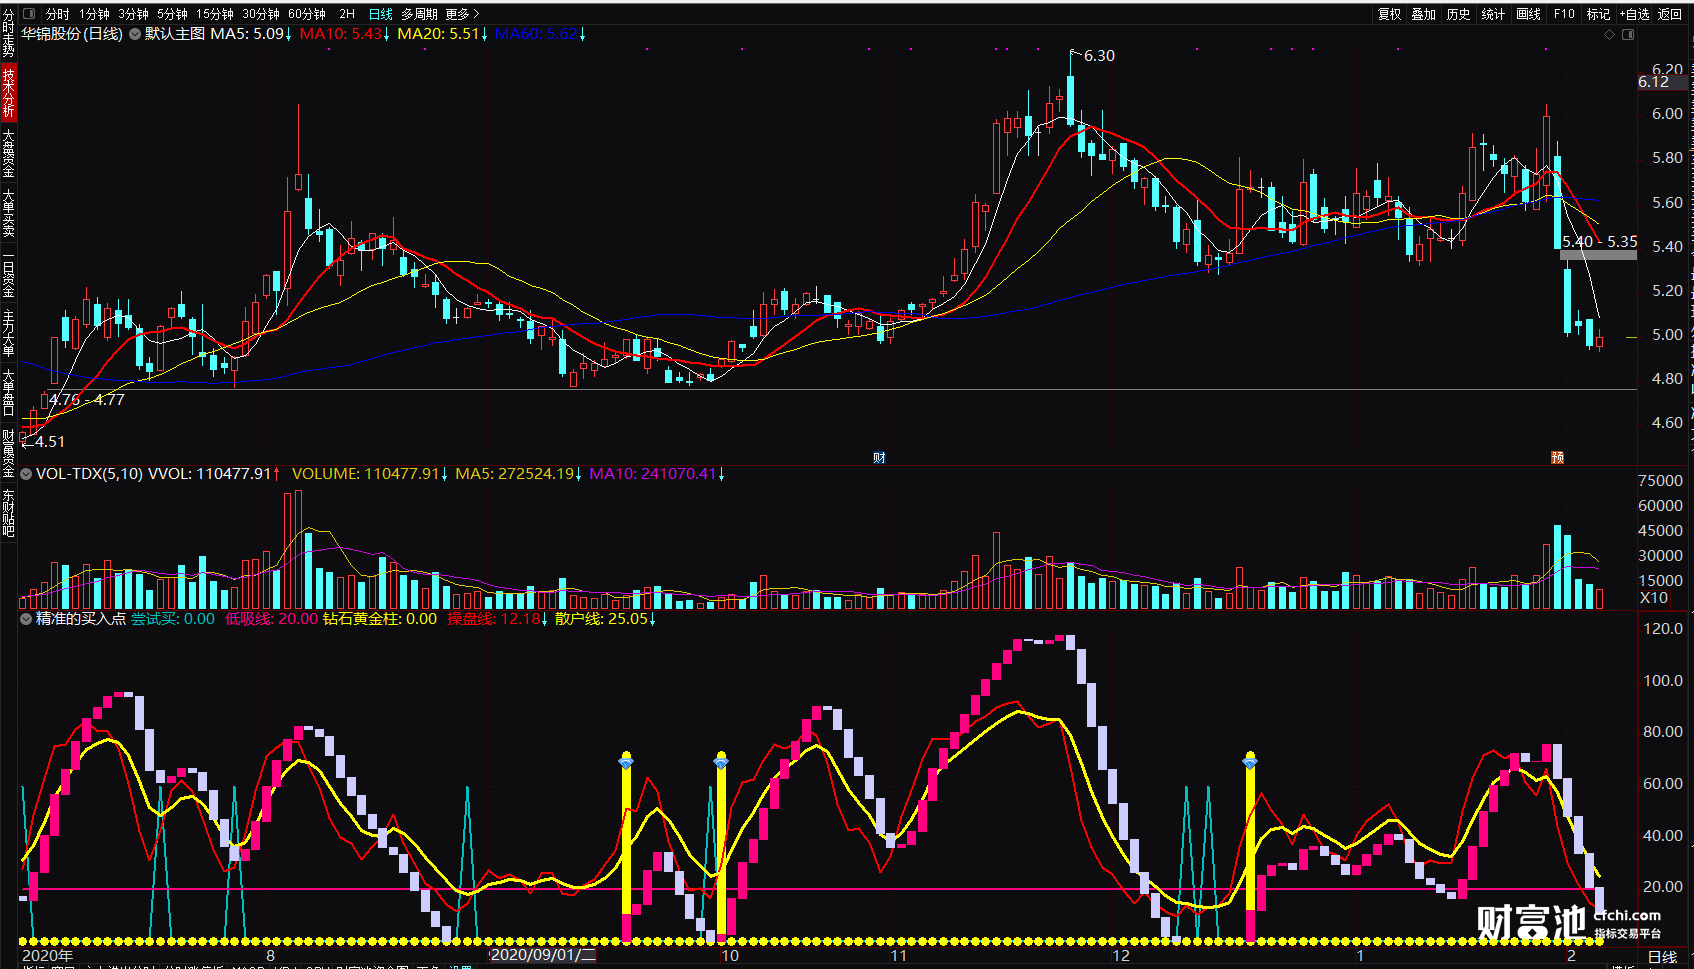Activate the 画线 drawing tool
This screenshot has width=1694, height=969.
coord(1528,14)
